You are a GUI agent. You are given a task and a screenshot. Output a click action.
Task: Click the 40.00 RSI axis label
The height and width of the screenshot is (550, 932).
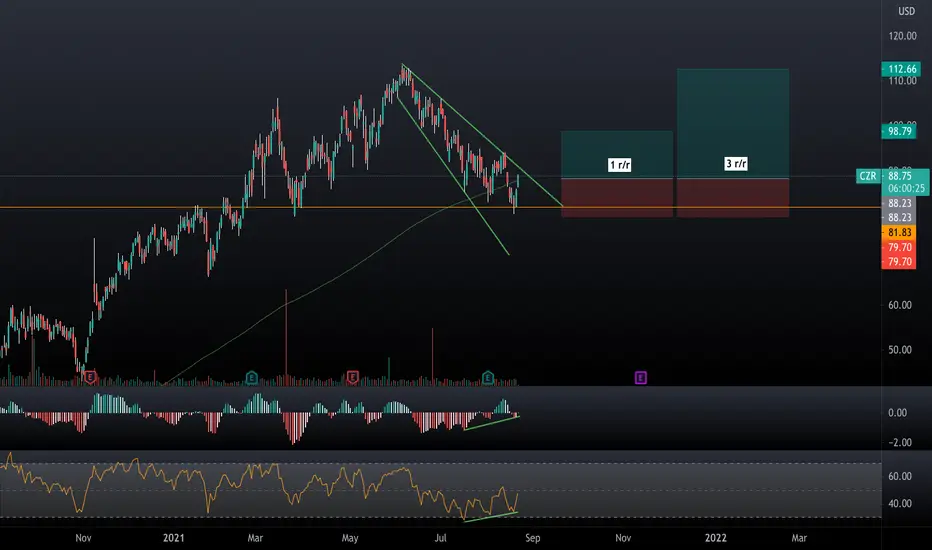900,504
